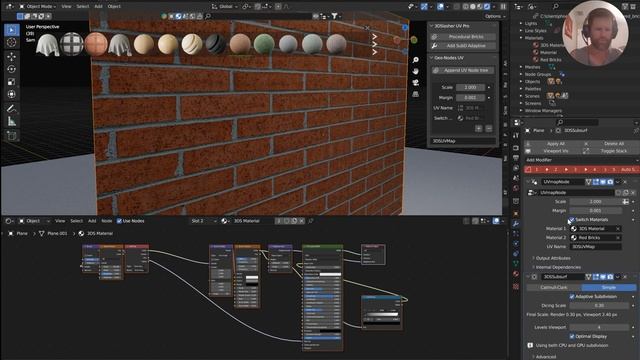640x360 pixels.
Task: Choose the Scale tool
Action: point(11,82)
